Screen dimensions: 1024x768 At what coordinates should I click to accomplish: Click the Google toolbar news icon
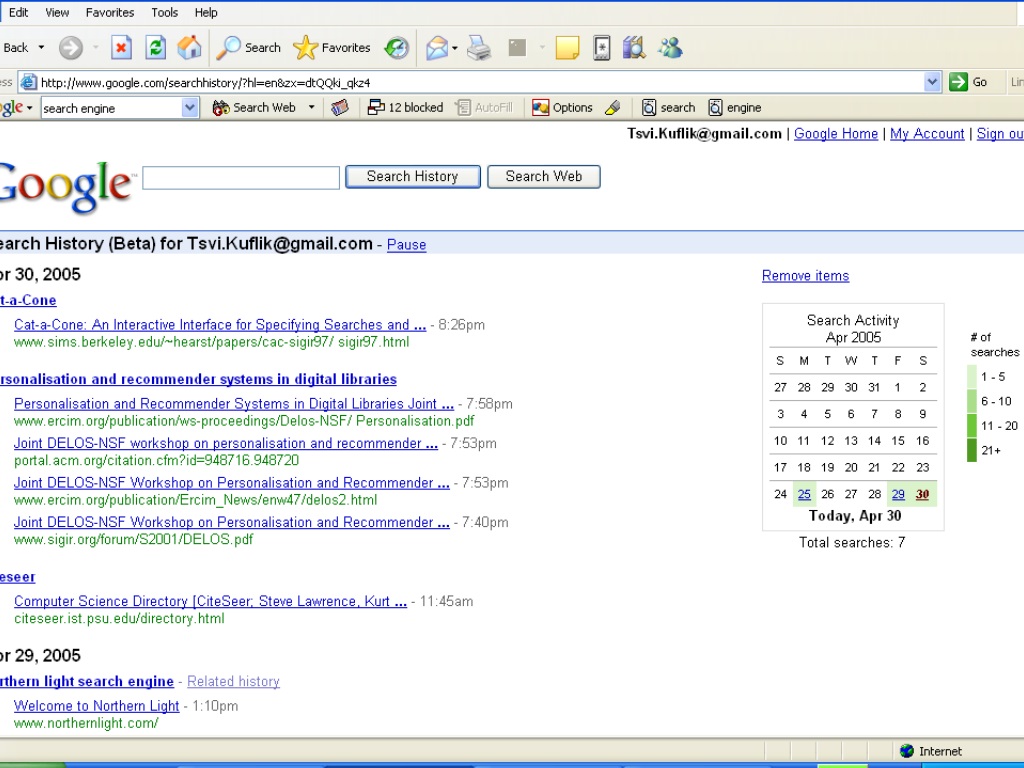point(340,108)
